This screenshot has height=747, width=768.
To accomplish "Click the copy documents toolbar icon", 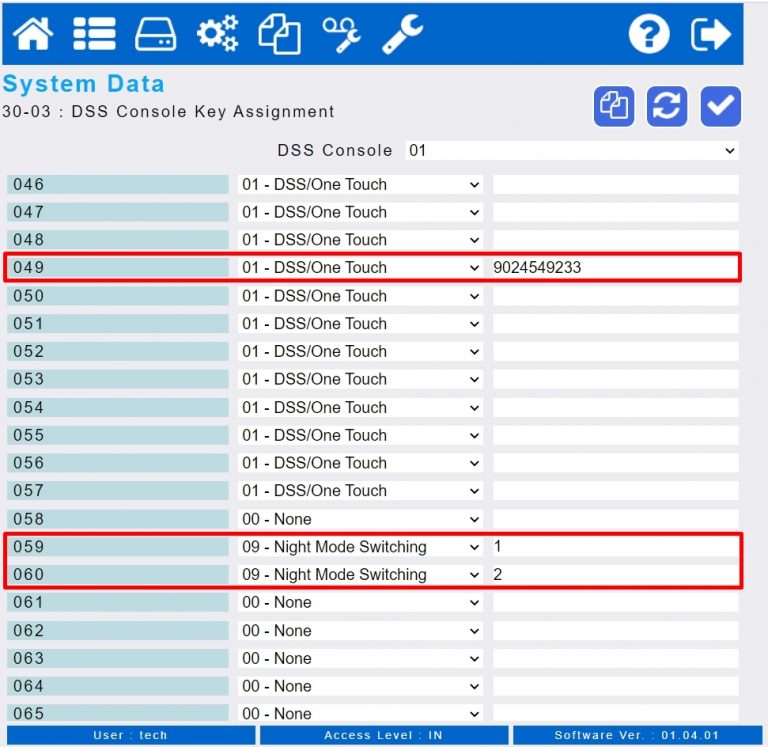I will (x=280, y=34).
